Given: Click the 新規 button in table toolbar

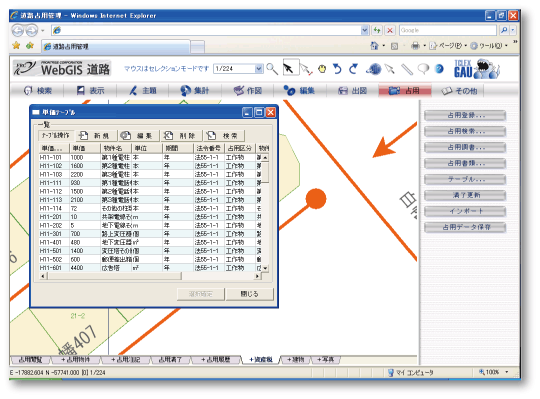Looking at the screenshot, I should click(93, 136).
